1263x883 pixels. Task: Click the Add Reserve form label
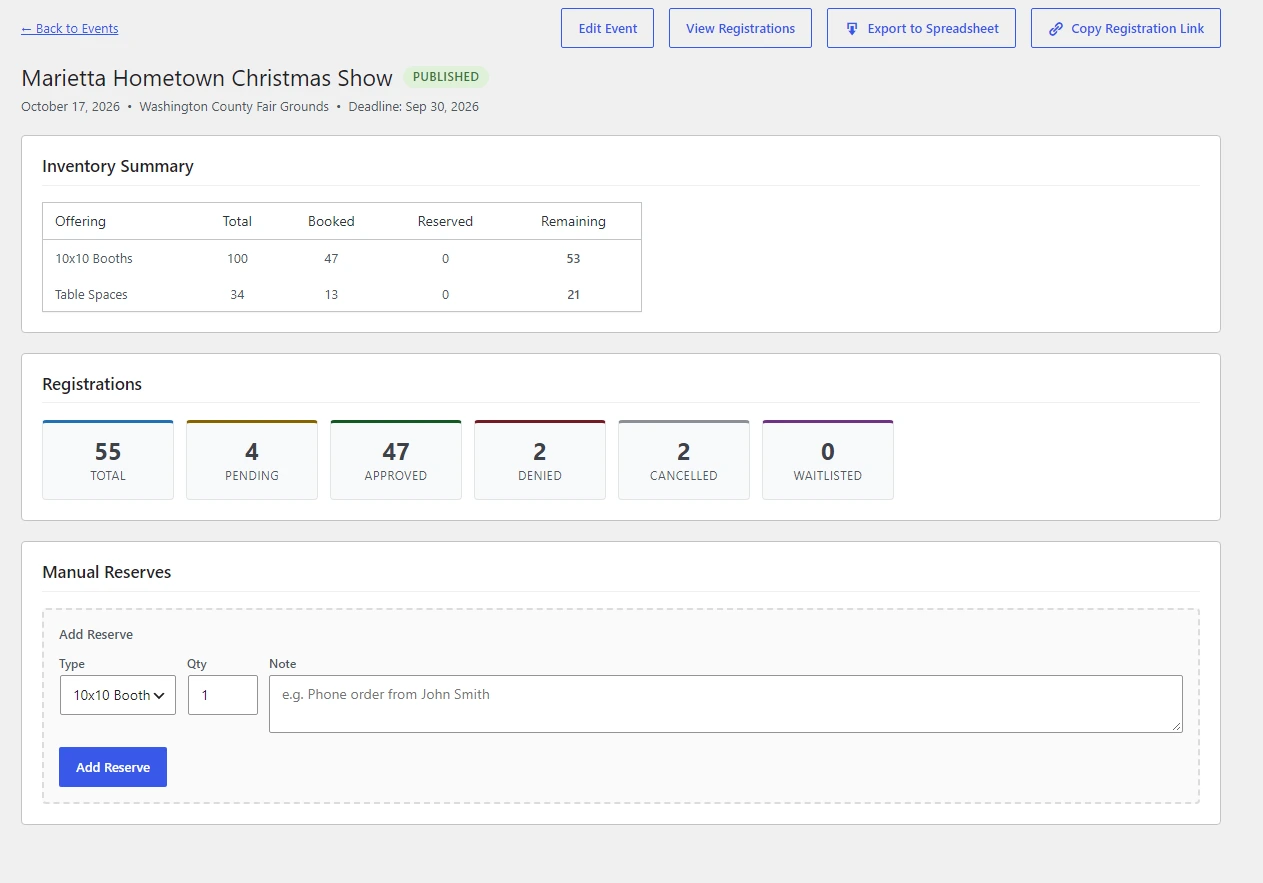[96, 634]
